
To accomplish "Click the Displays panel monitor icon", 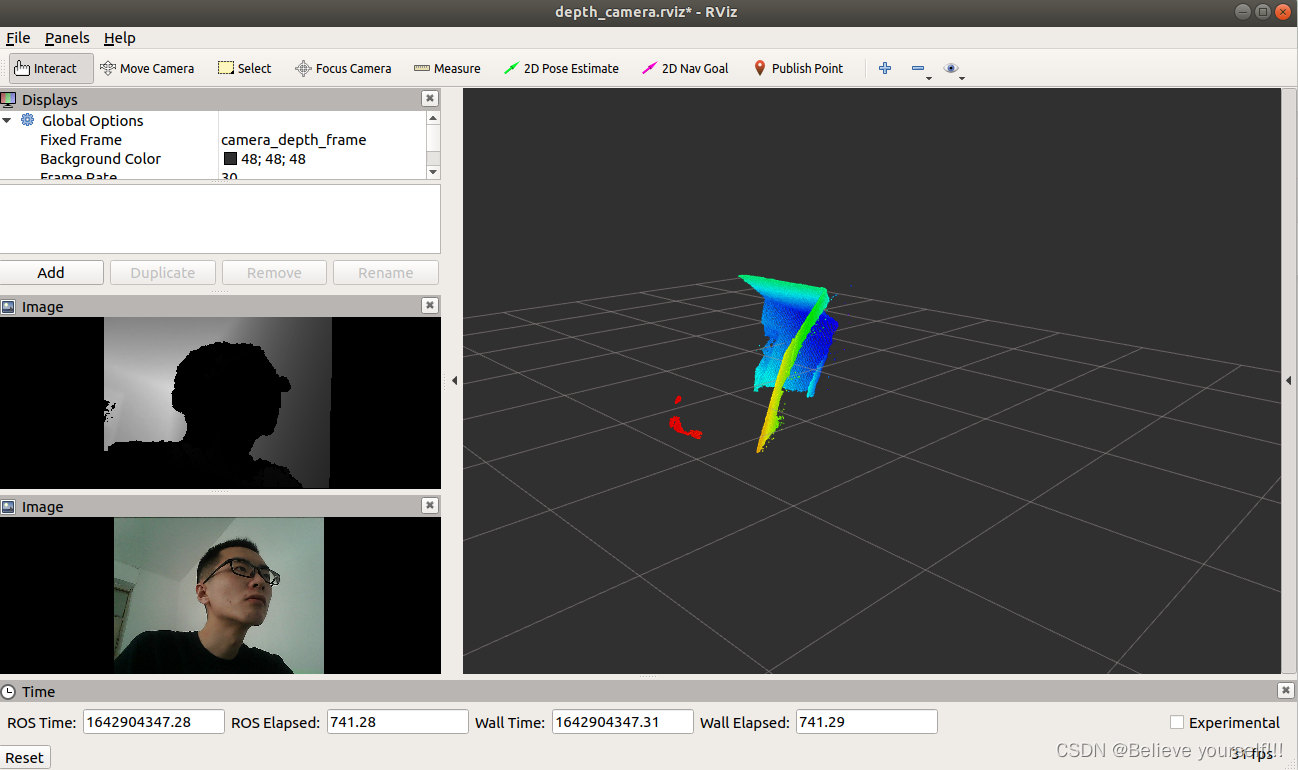I will [x=9, y=99].
